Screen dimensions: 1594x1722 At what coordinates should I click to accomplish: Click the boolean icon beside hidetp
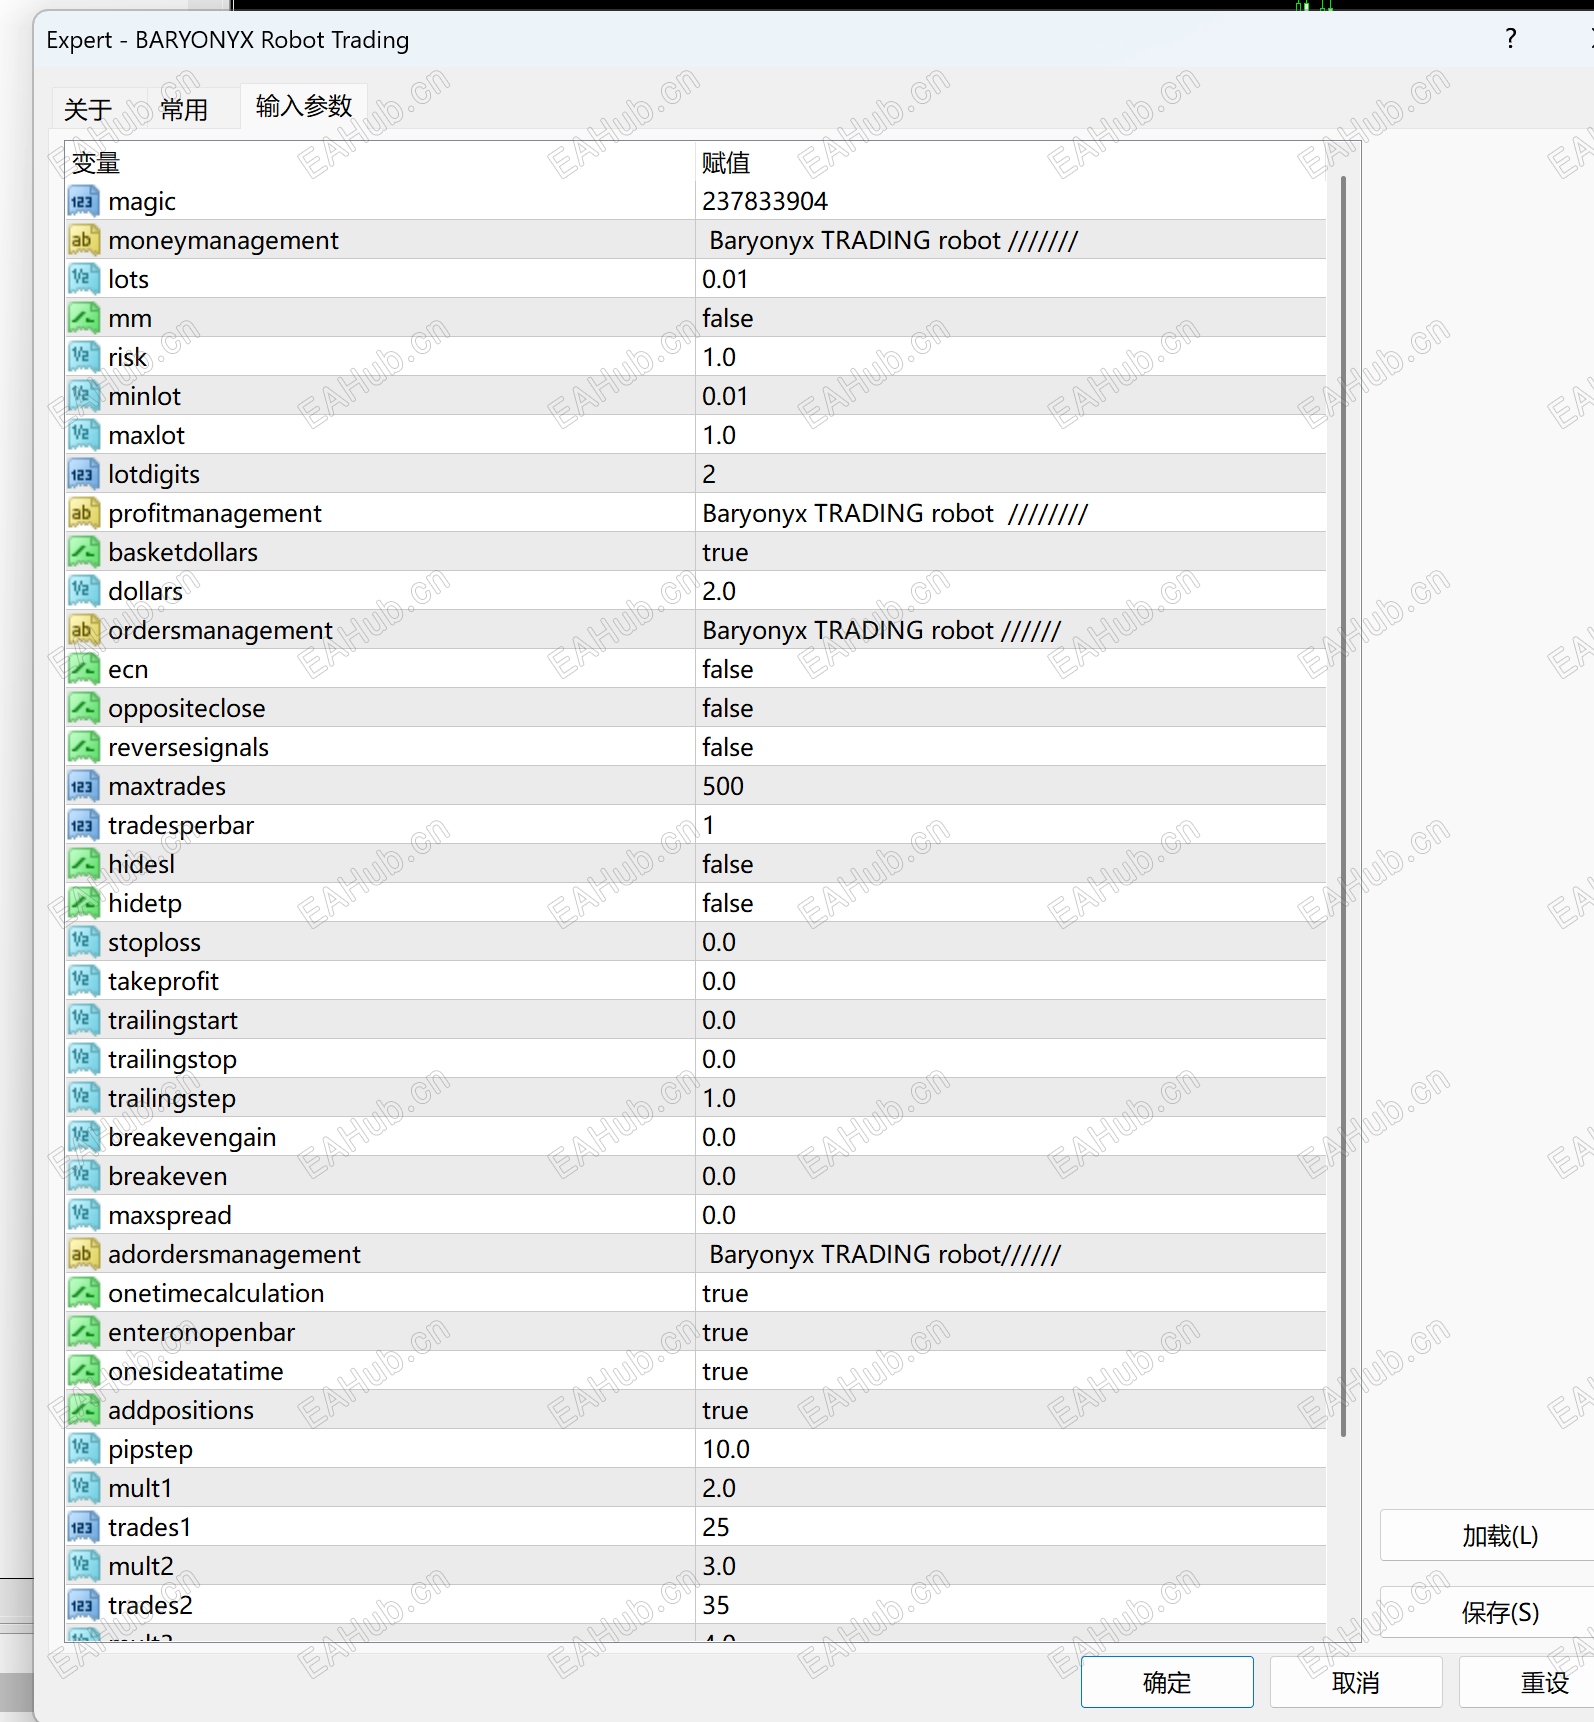pos(83,903)
